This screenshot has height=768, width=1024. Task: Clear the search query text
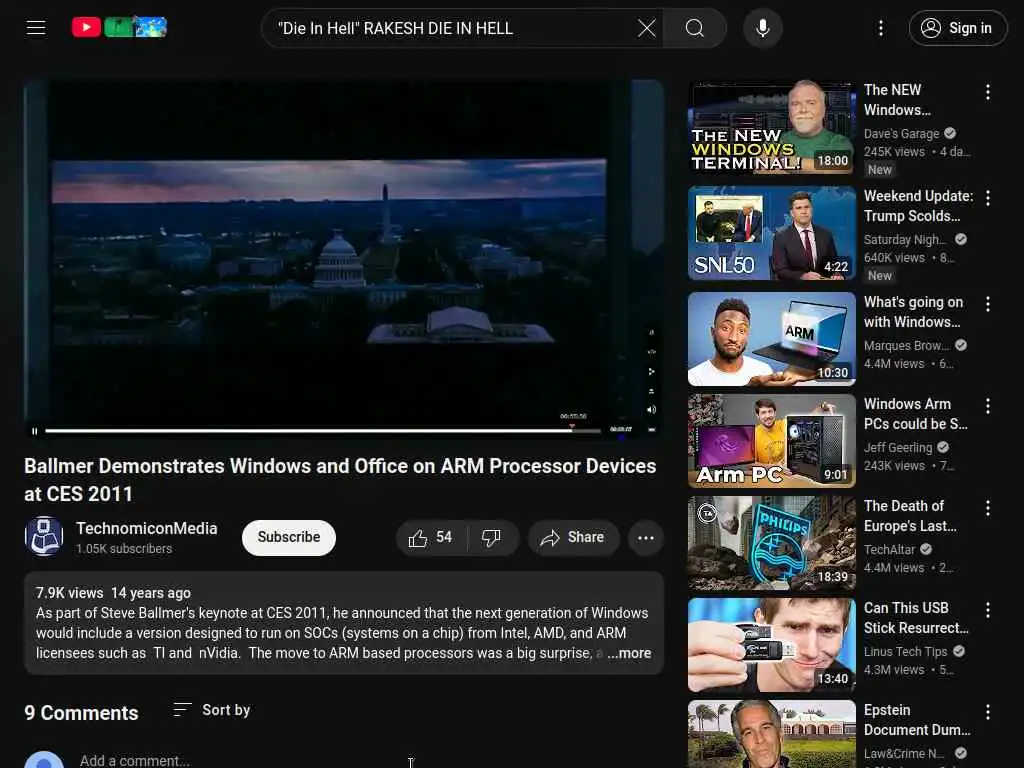pos(647,28)
